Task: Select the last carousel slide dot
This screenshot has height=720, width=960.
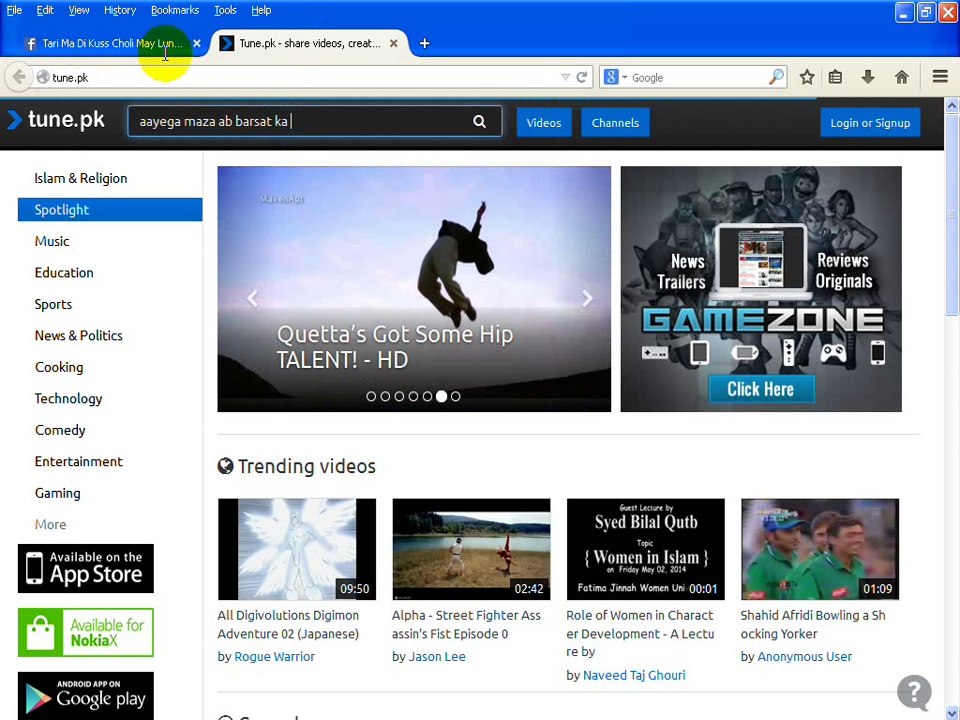Action: click(456, 396)
